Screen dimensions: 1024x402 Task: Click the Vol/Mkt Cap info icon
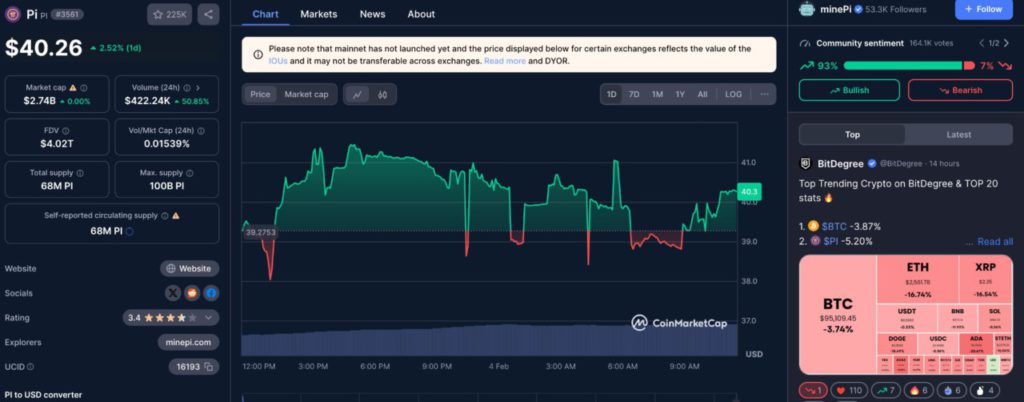(201, 131)
